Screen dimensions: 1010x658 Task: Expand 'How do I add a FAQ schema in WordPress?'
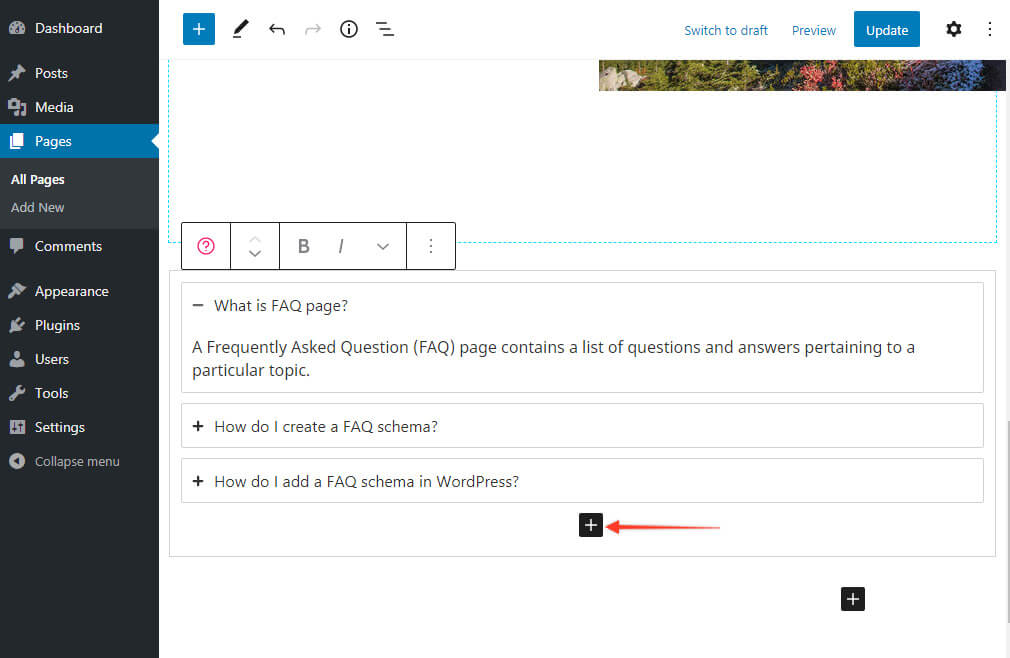198,481
